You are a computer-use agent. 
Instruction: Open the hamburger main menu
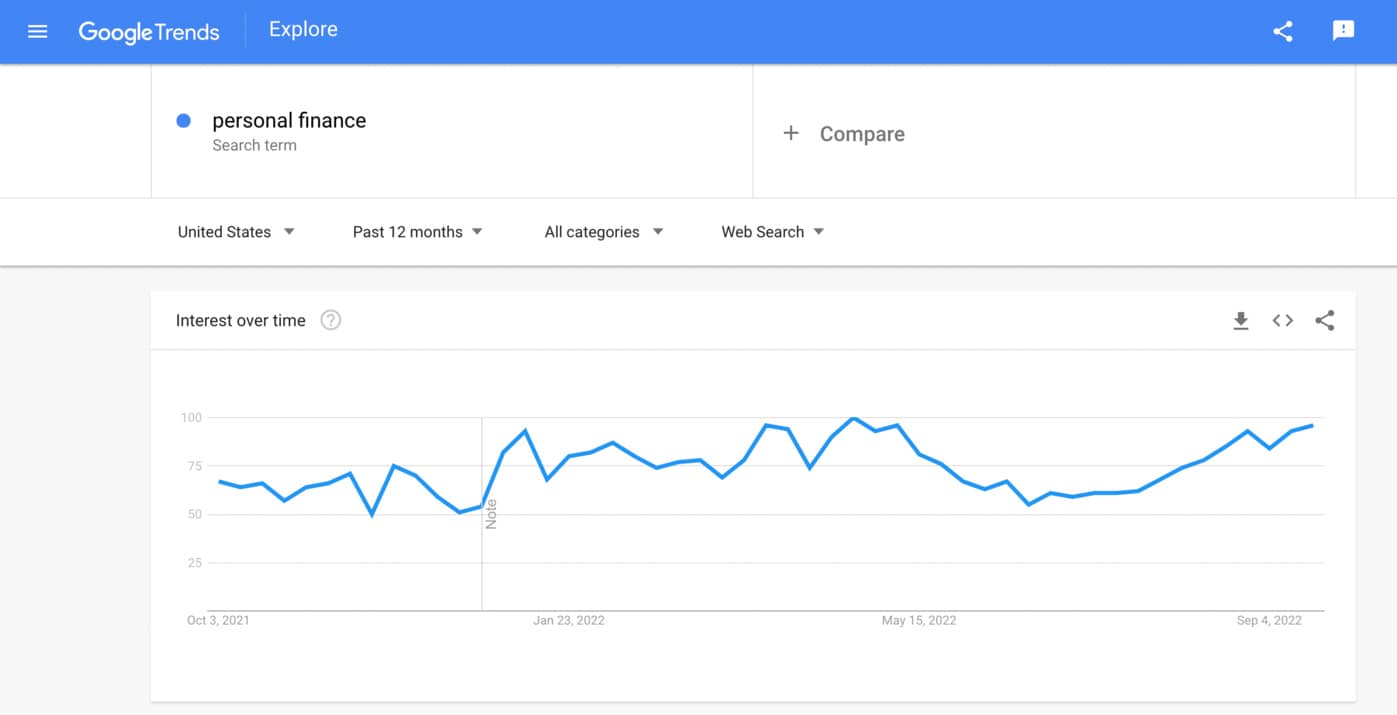(38, 31)
